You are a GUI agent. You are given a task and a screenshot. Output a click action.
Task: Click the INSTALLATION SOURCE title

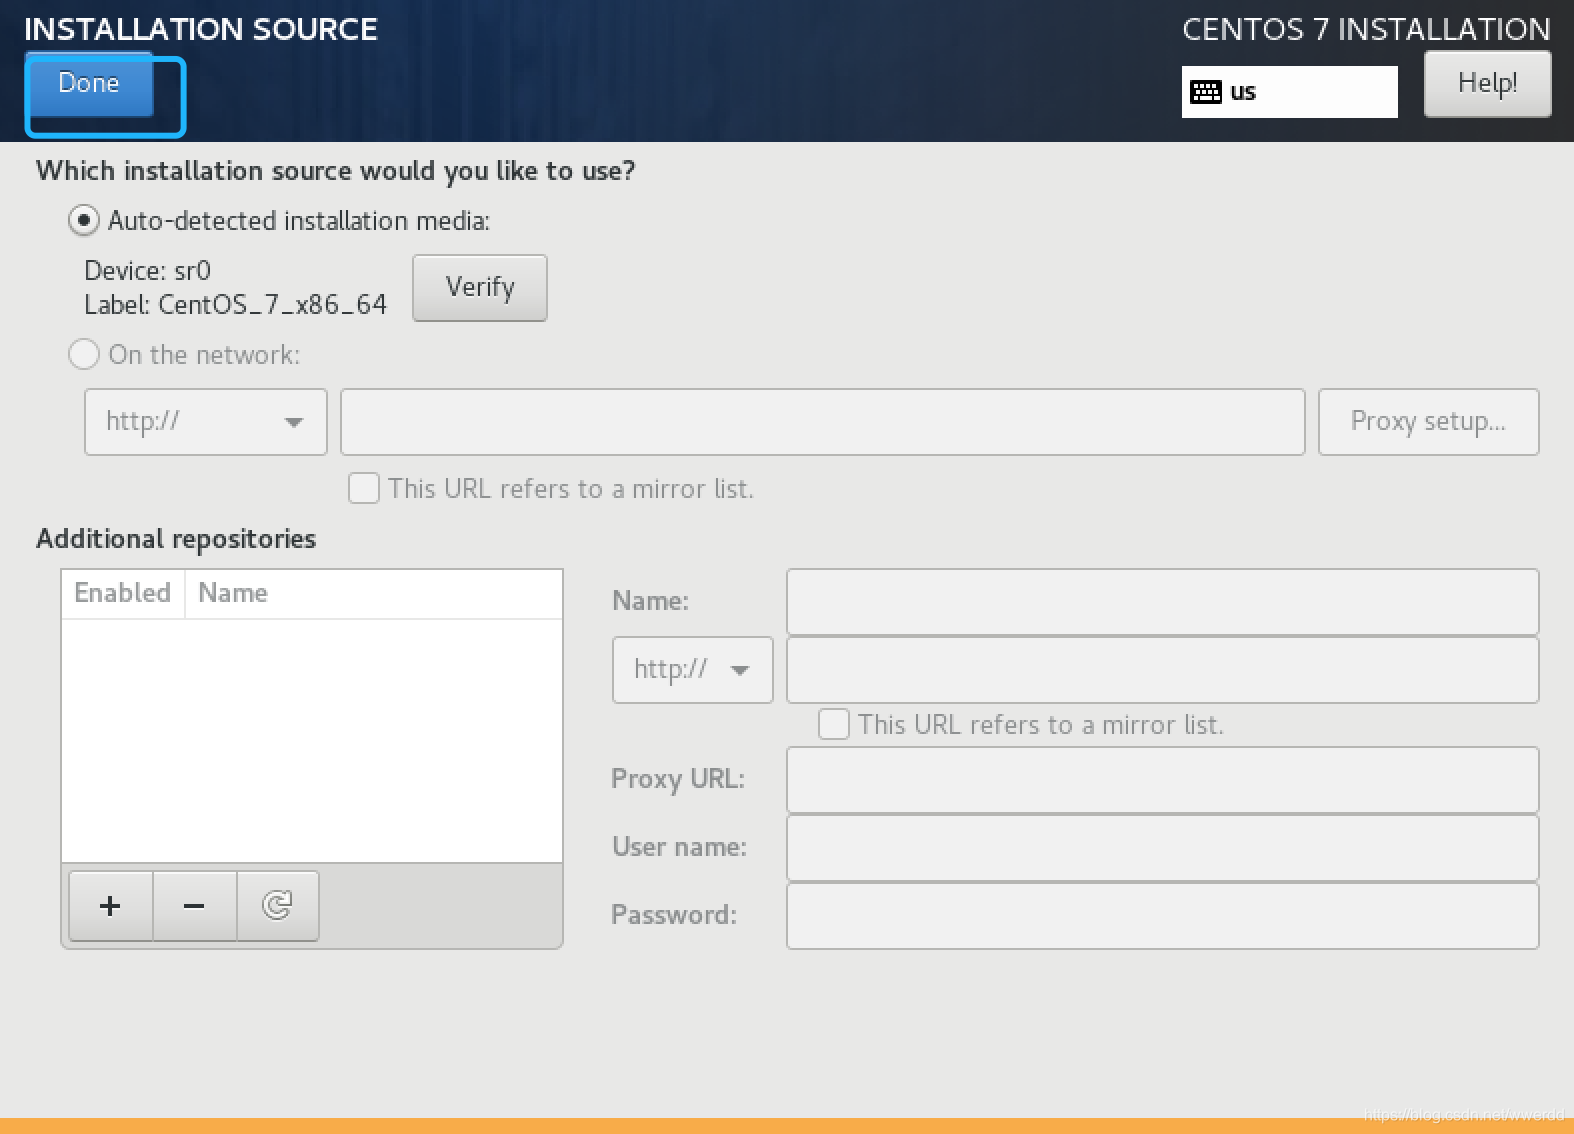201,30
